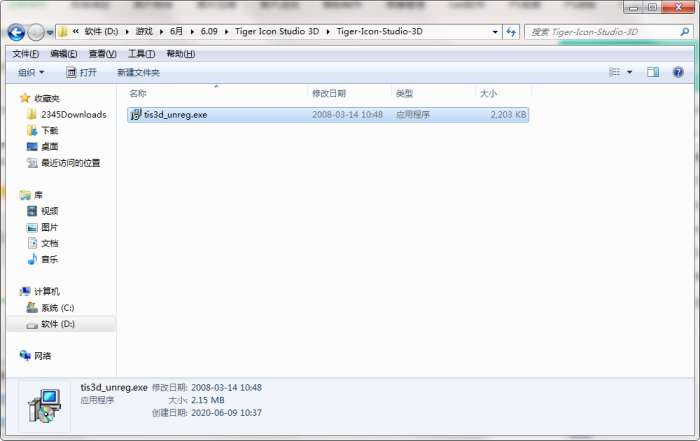Select the tis3d_unreg.exe file row
This screenshot has height=441, width=700.
(328, 115)
